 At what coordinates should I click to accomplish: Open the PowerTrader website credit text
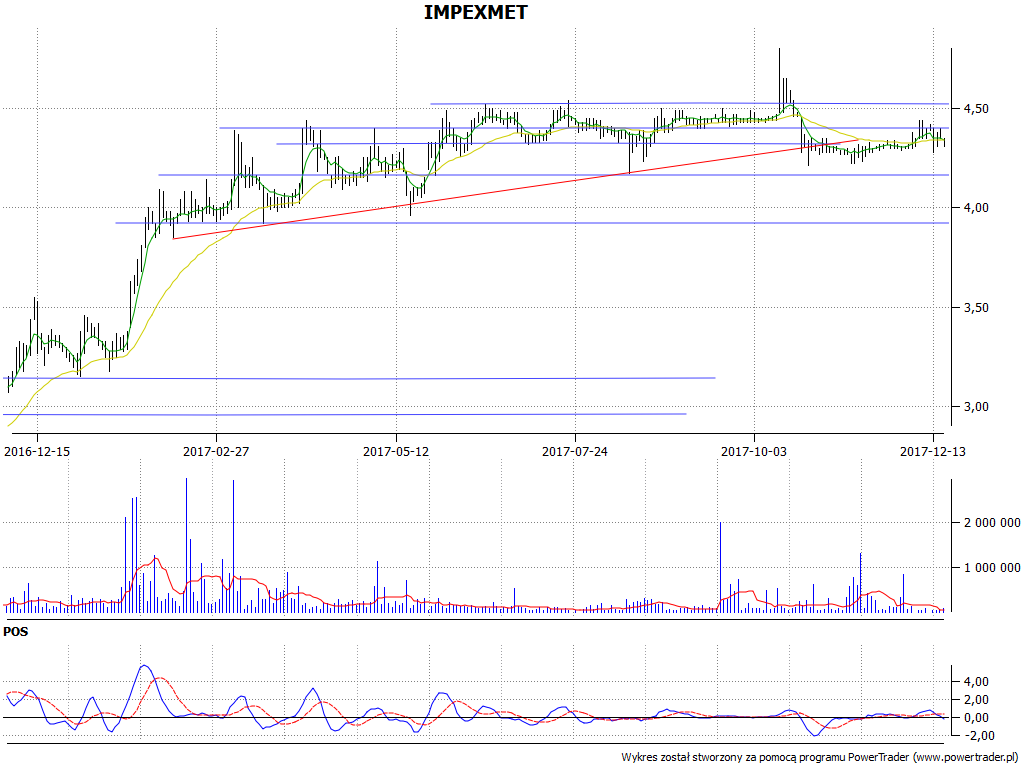click(819, 758)
